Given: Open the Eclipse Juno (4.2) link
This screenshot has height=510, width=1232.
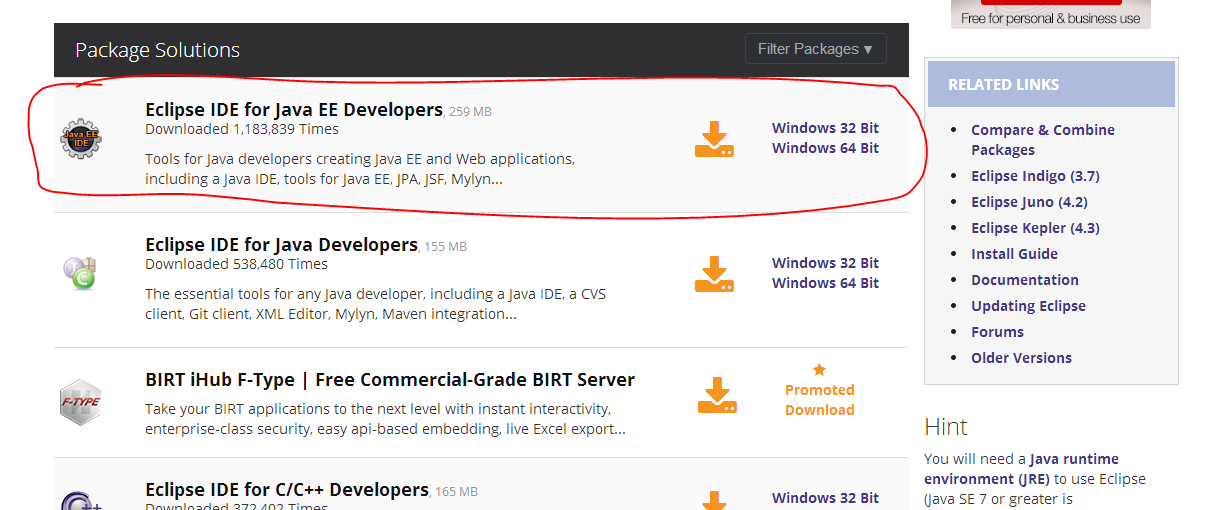Looking at the screenshot, I should [x=1029, y=202].
